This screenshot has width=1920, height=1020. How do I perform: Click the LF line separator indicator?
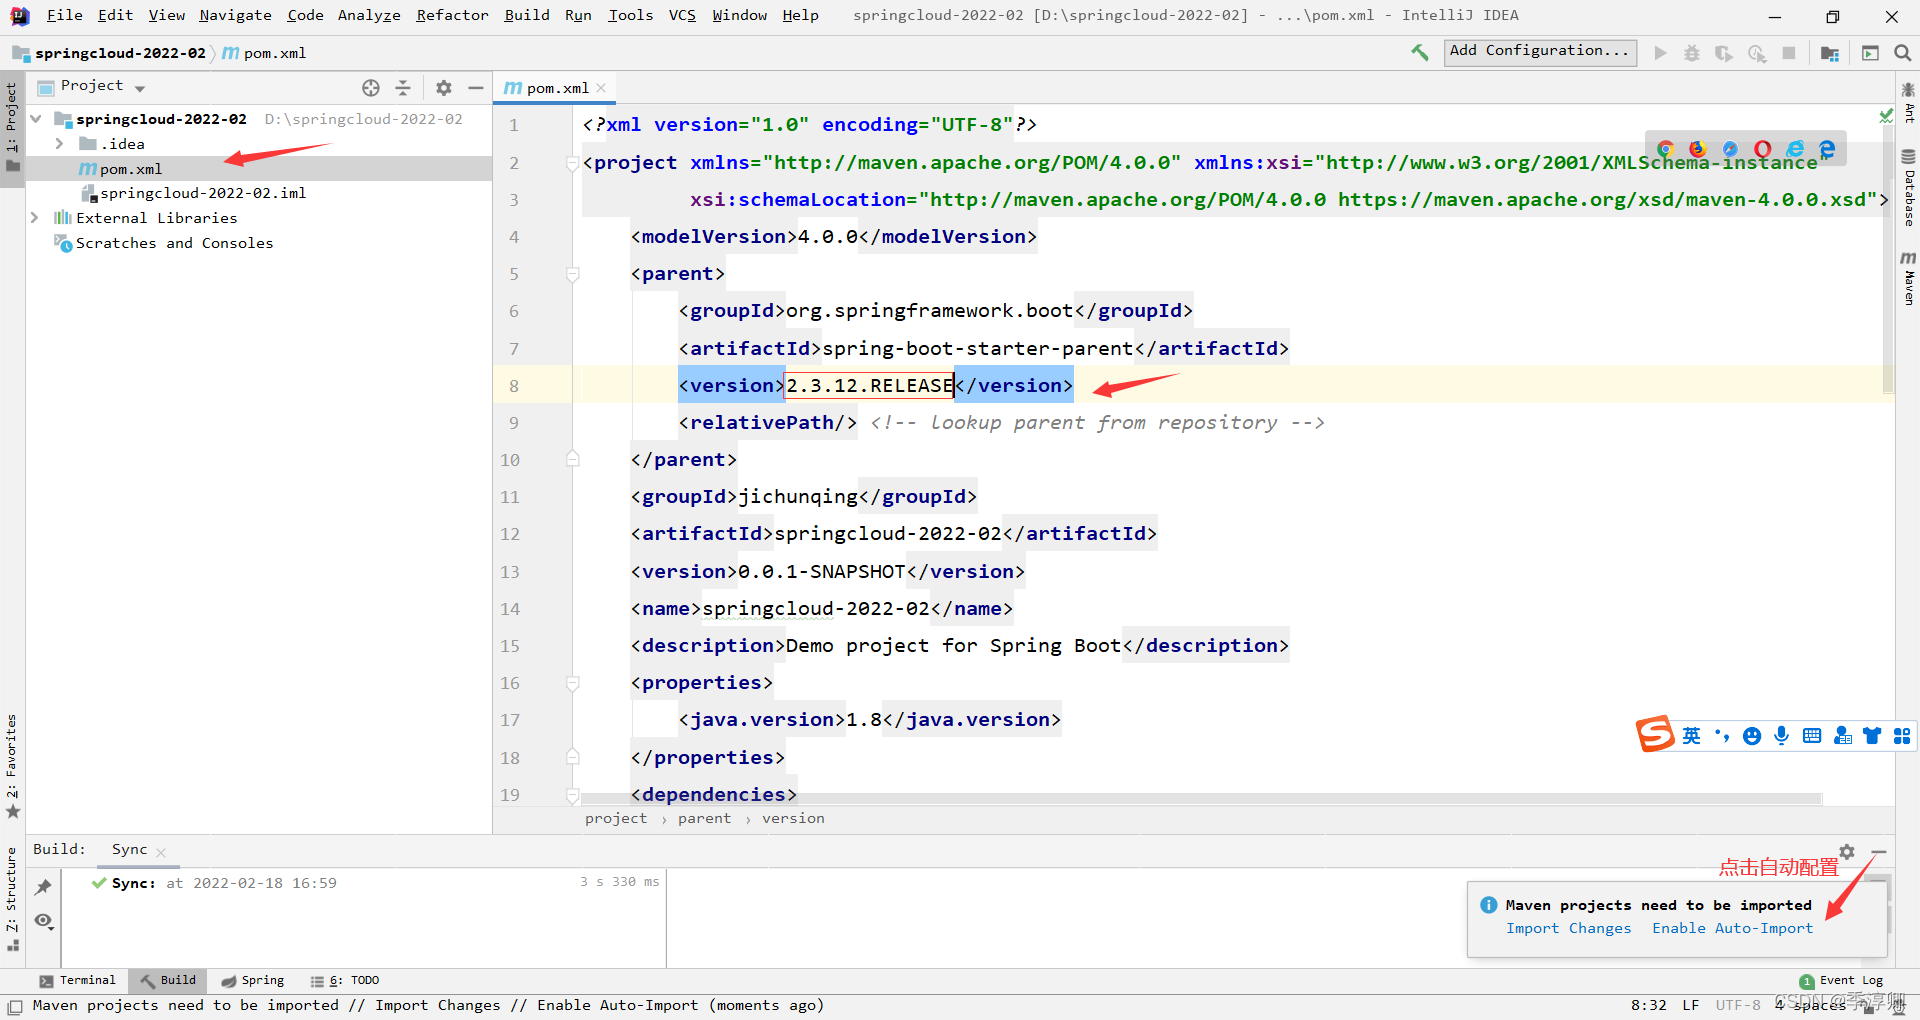pyautogui.click(x=1690, y=1006)
